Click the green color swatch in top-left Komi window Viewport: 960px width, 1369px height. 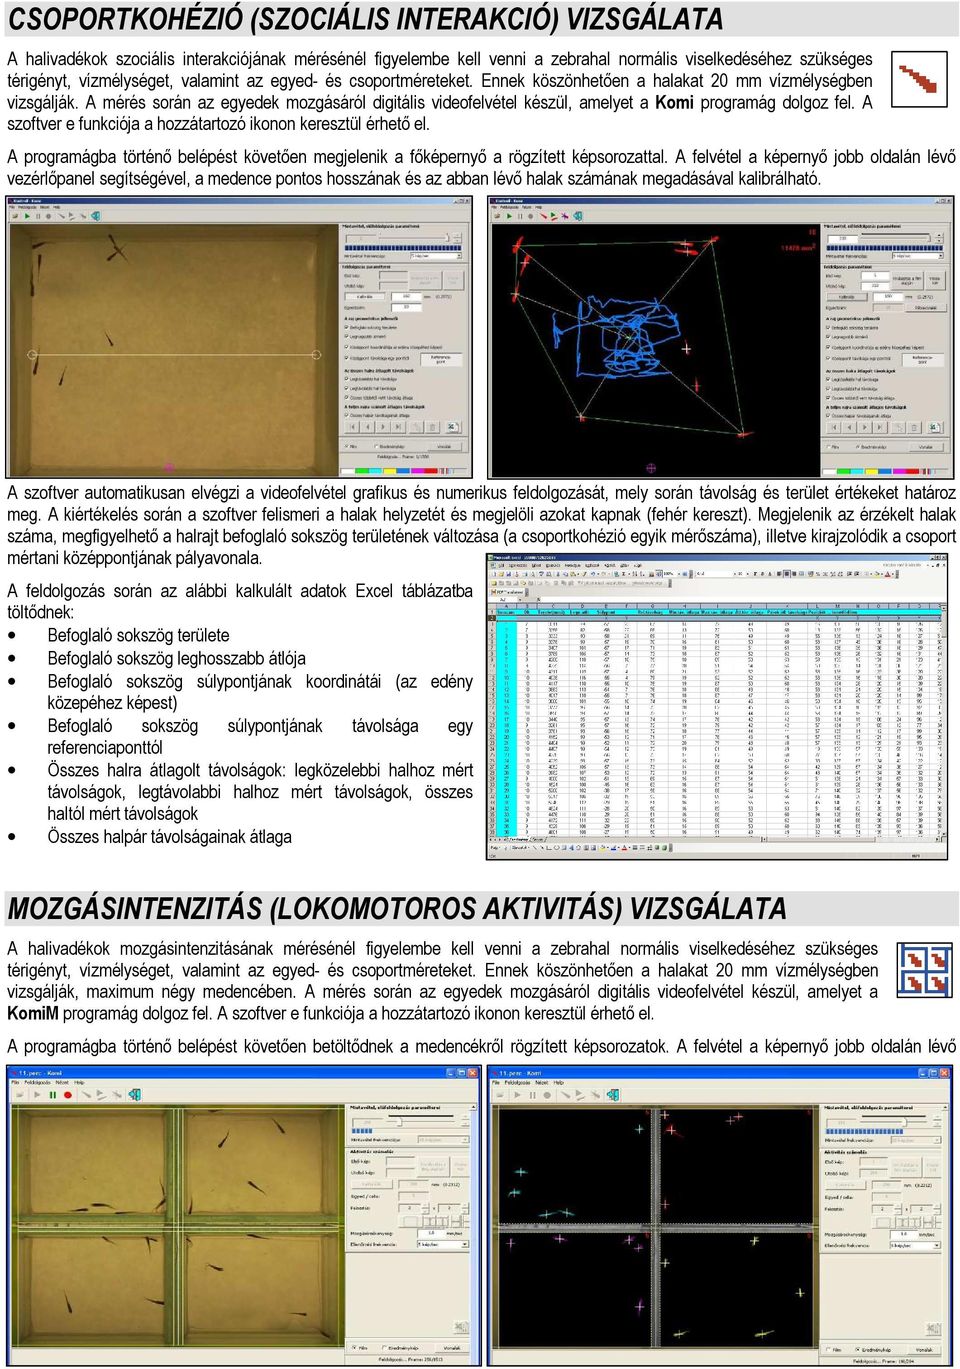click(x=362, y=471)
